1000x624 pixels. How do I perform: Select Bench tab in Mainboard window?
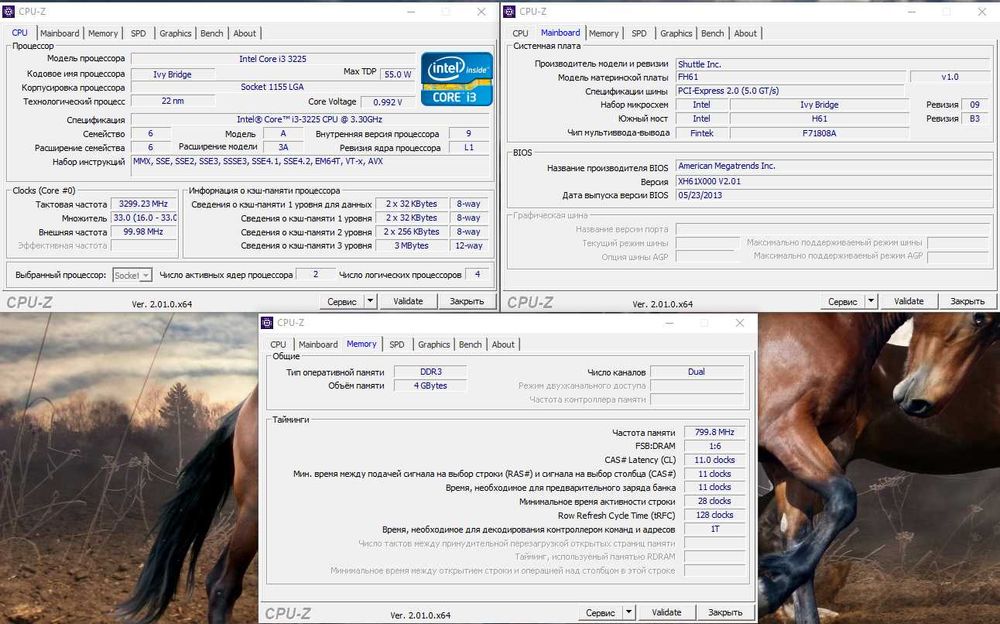tap(712, 33)
